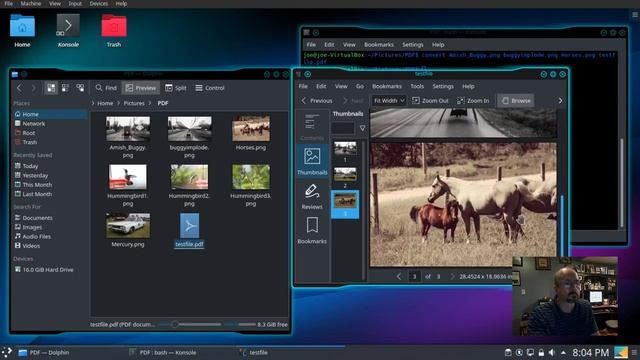640x360 pixels.
Task: Open Thumbnails side panel in Okular
Action: click(312, 161)
